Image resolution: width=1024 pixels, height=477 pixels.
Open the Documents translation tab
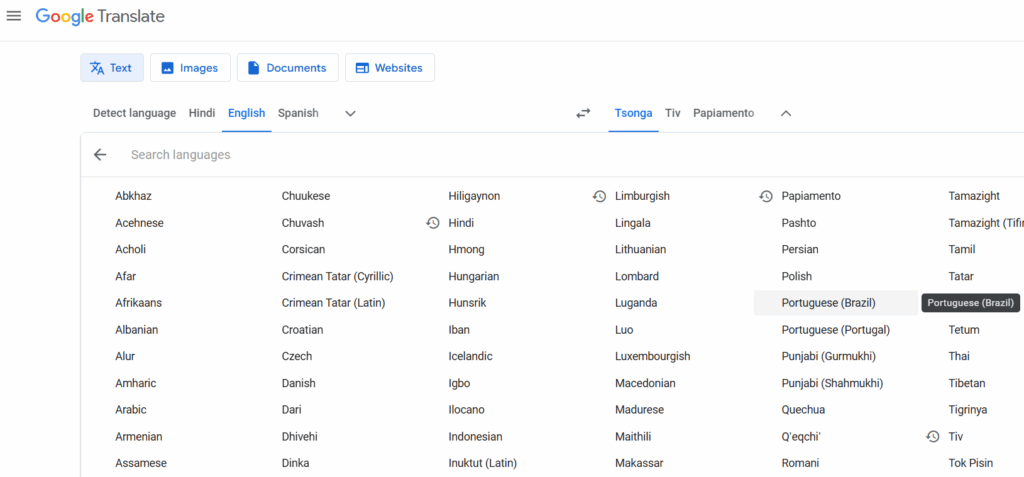point(287,68)
